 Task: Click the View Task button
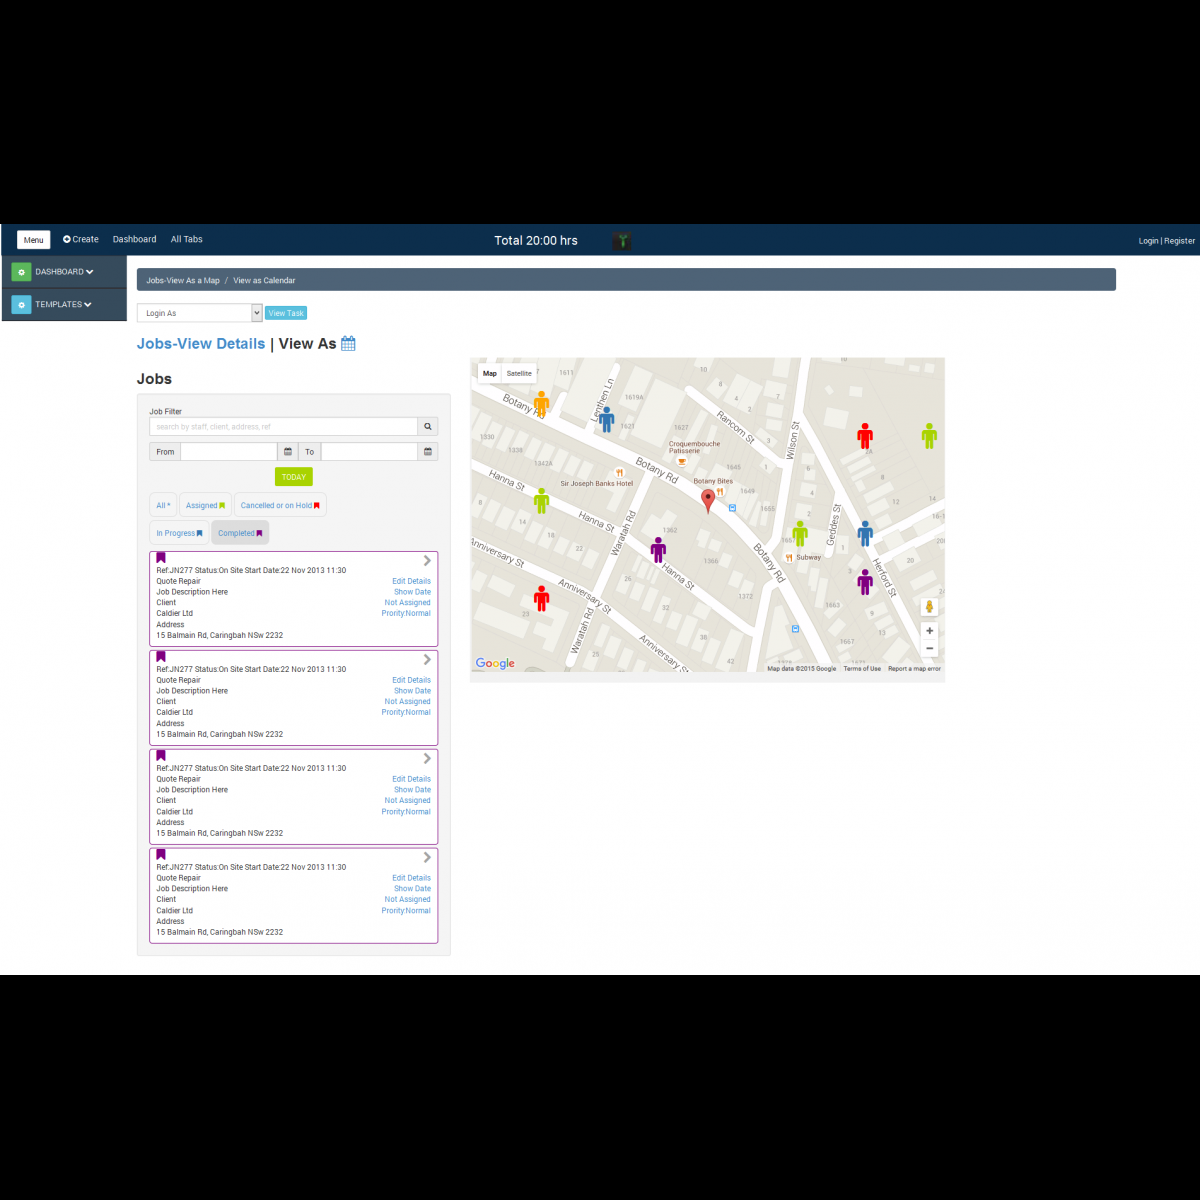pyautogui.click(x=286, y=313)
